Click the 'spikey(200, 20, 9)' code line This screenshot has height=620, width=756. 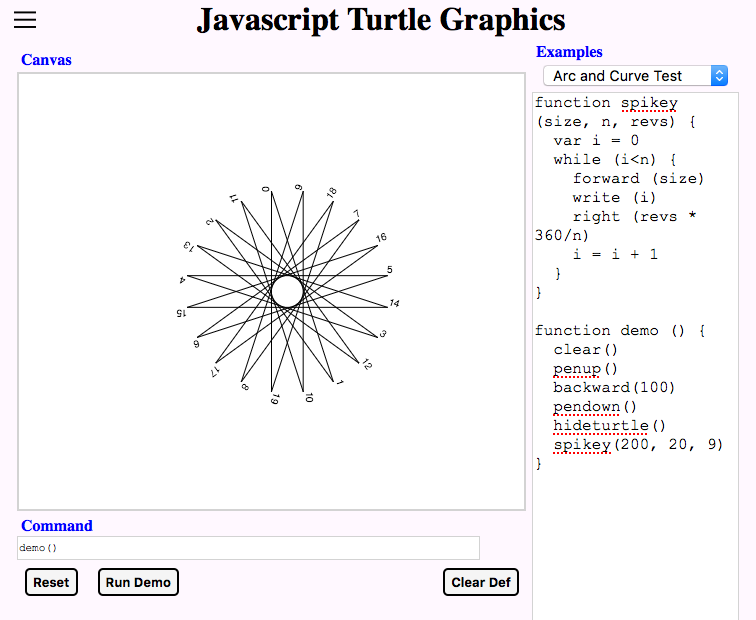pyautogui.click(x=638, y=445)
